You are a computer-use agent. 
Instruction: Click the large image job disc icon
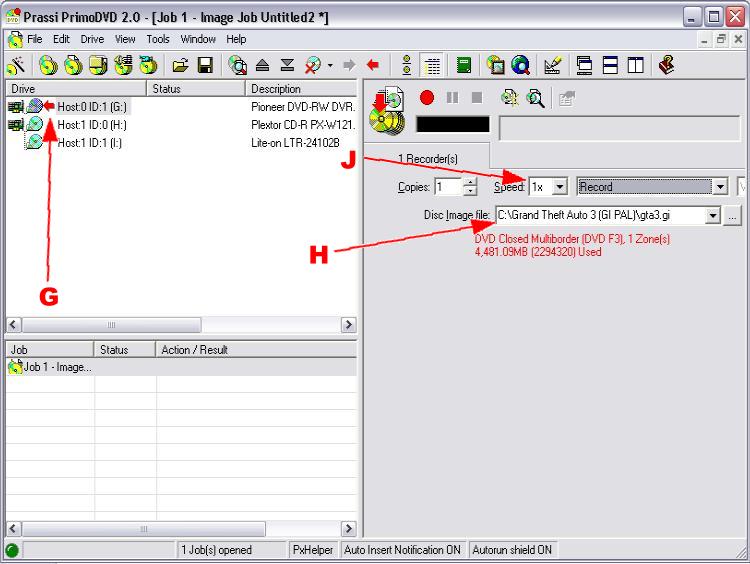387,111
